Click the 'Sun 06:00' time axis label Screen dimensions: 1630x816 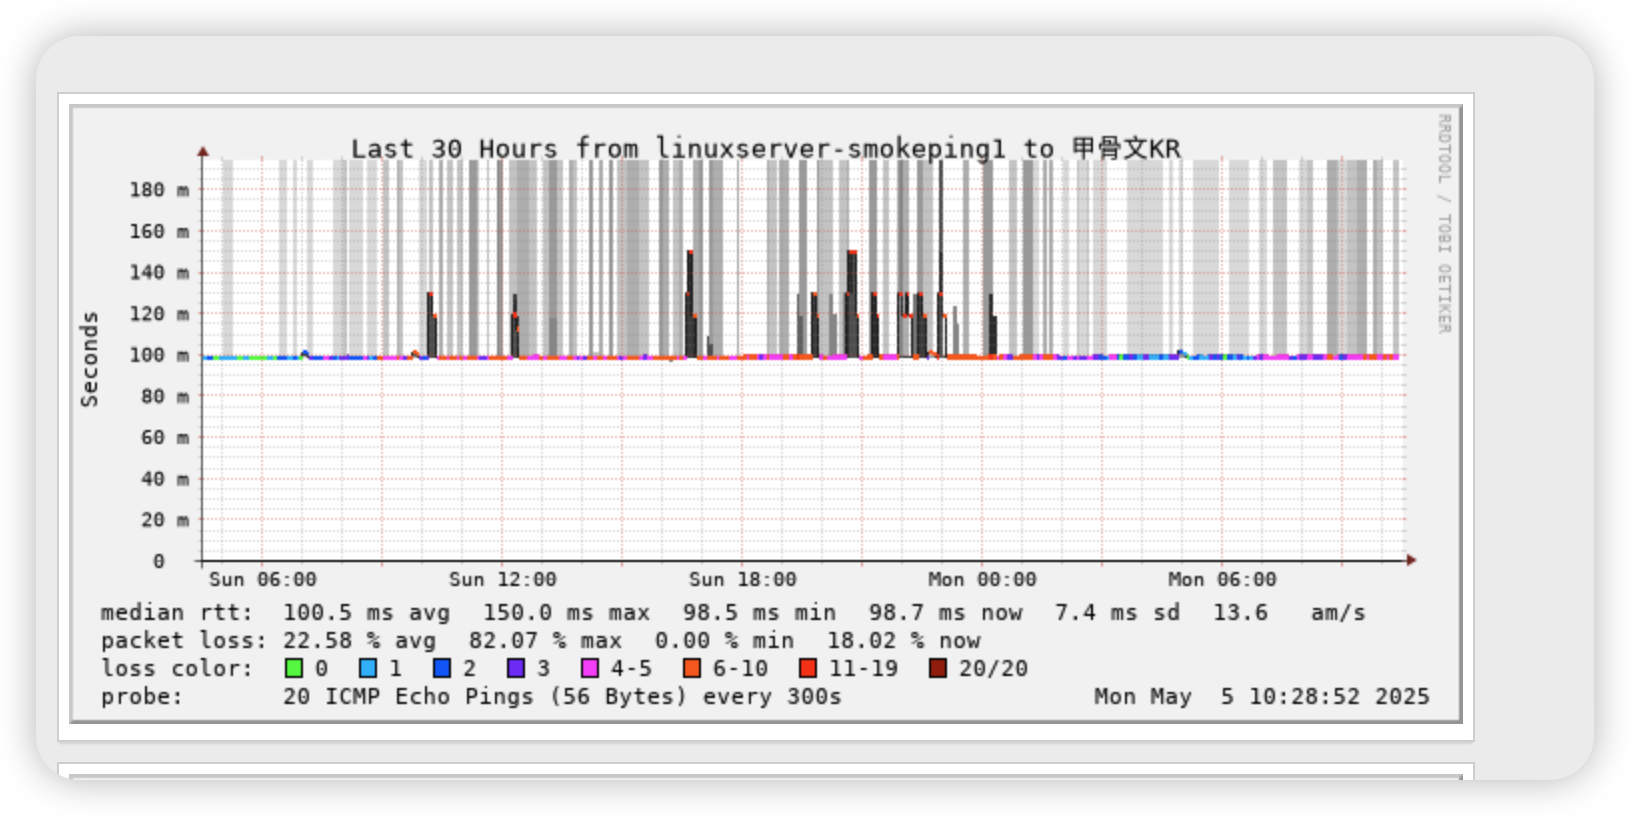(x=263, y=580)
